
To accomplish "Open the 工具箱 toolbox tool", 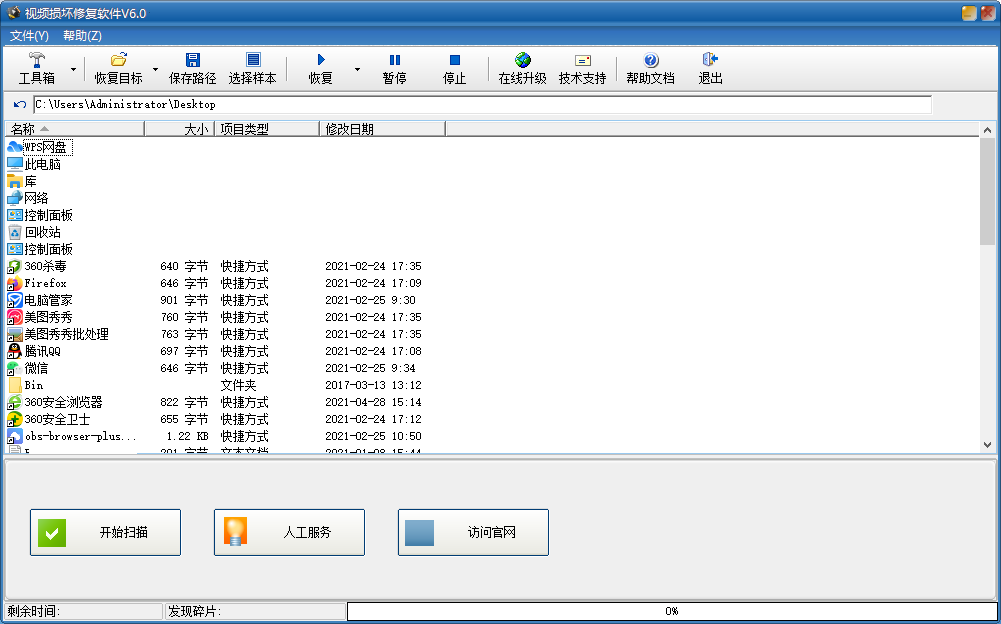I will click(38, 68).
